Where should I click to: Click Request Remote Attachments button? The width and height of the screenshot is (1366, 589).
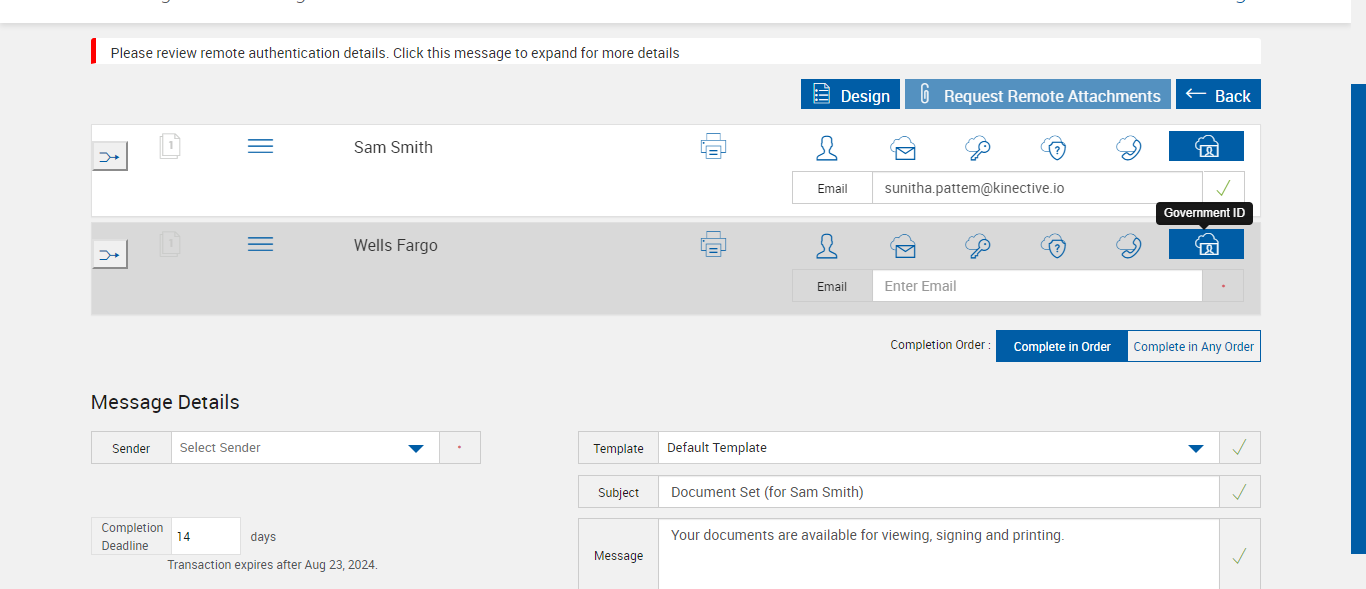tap(1037, 95)
